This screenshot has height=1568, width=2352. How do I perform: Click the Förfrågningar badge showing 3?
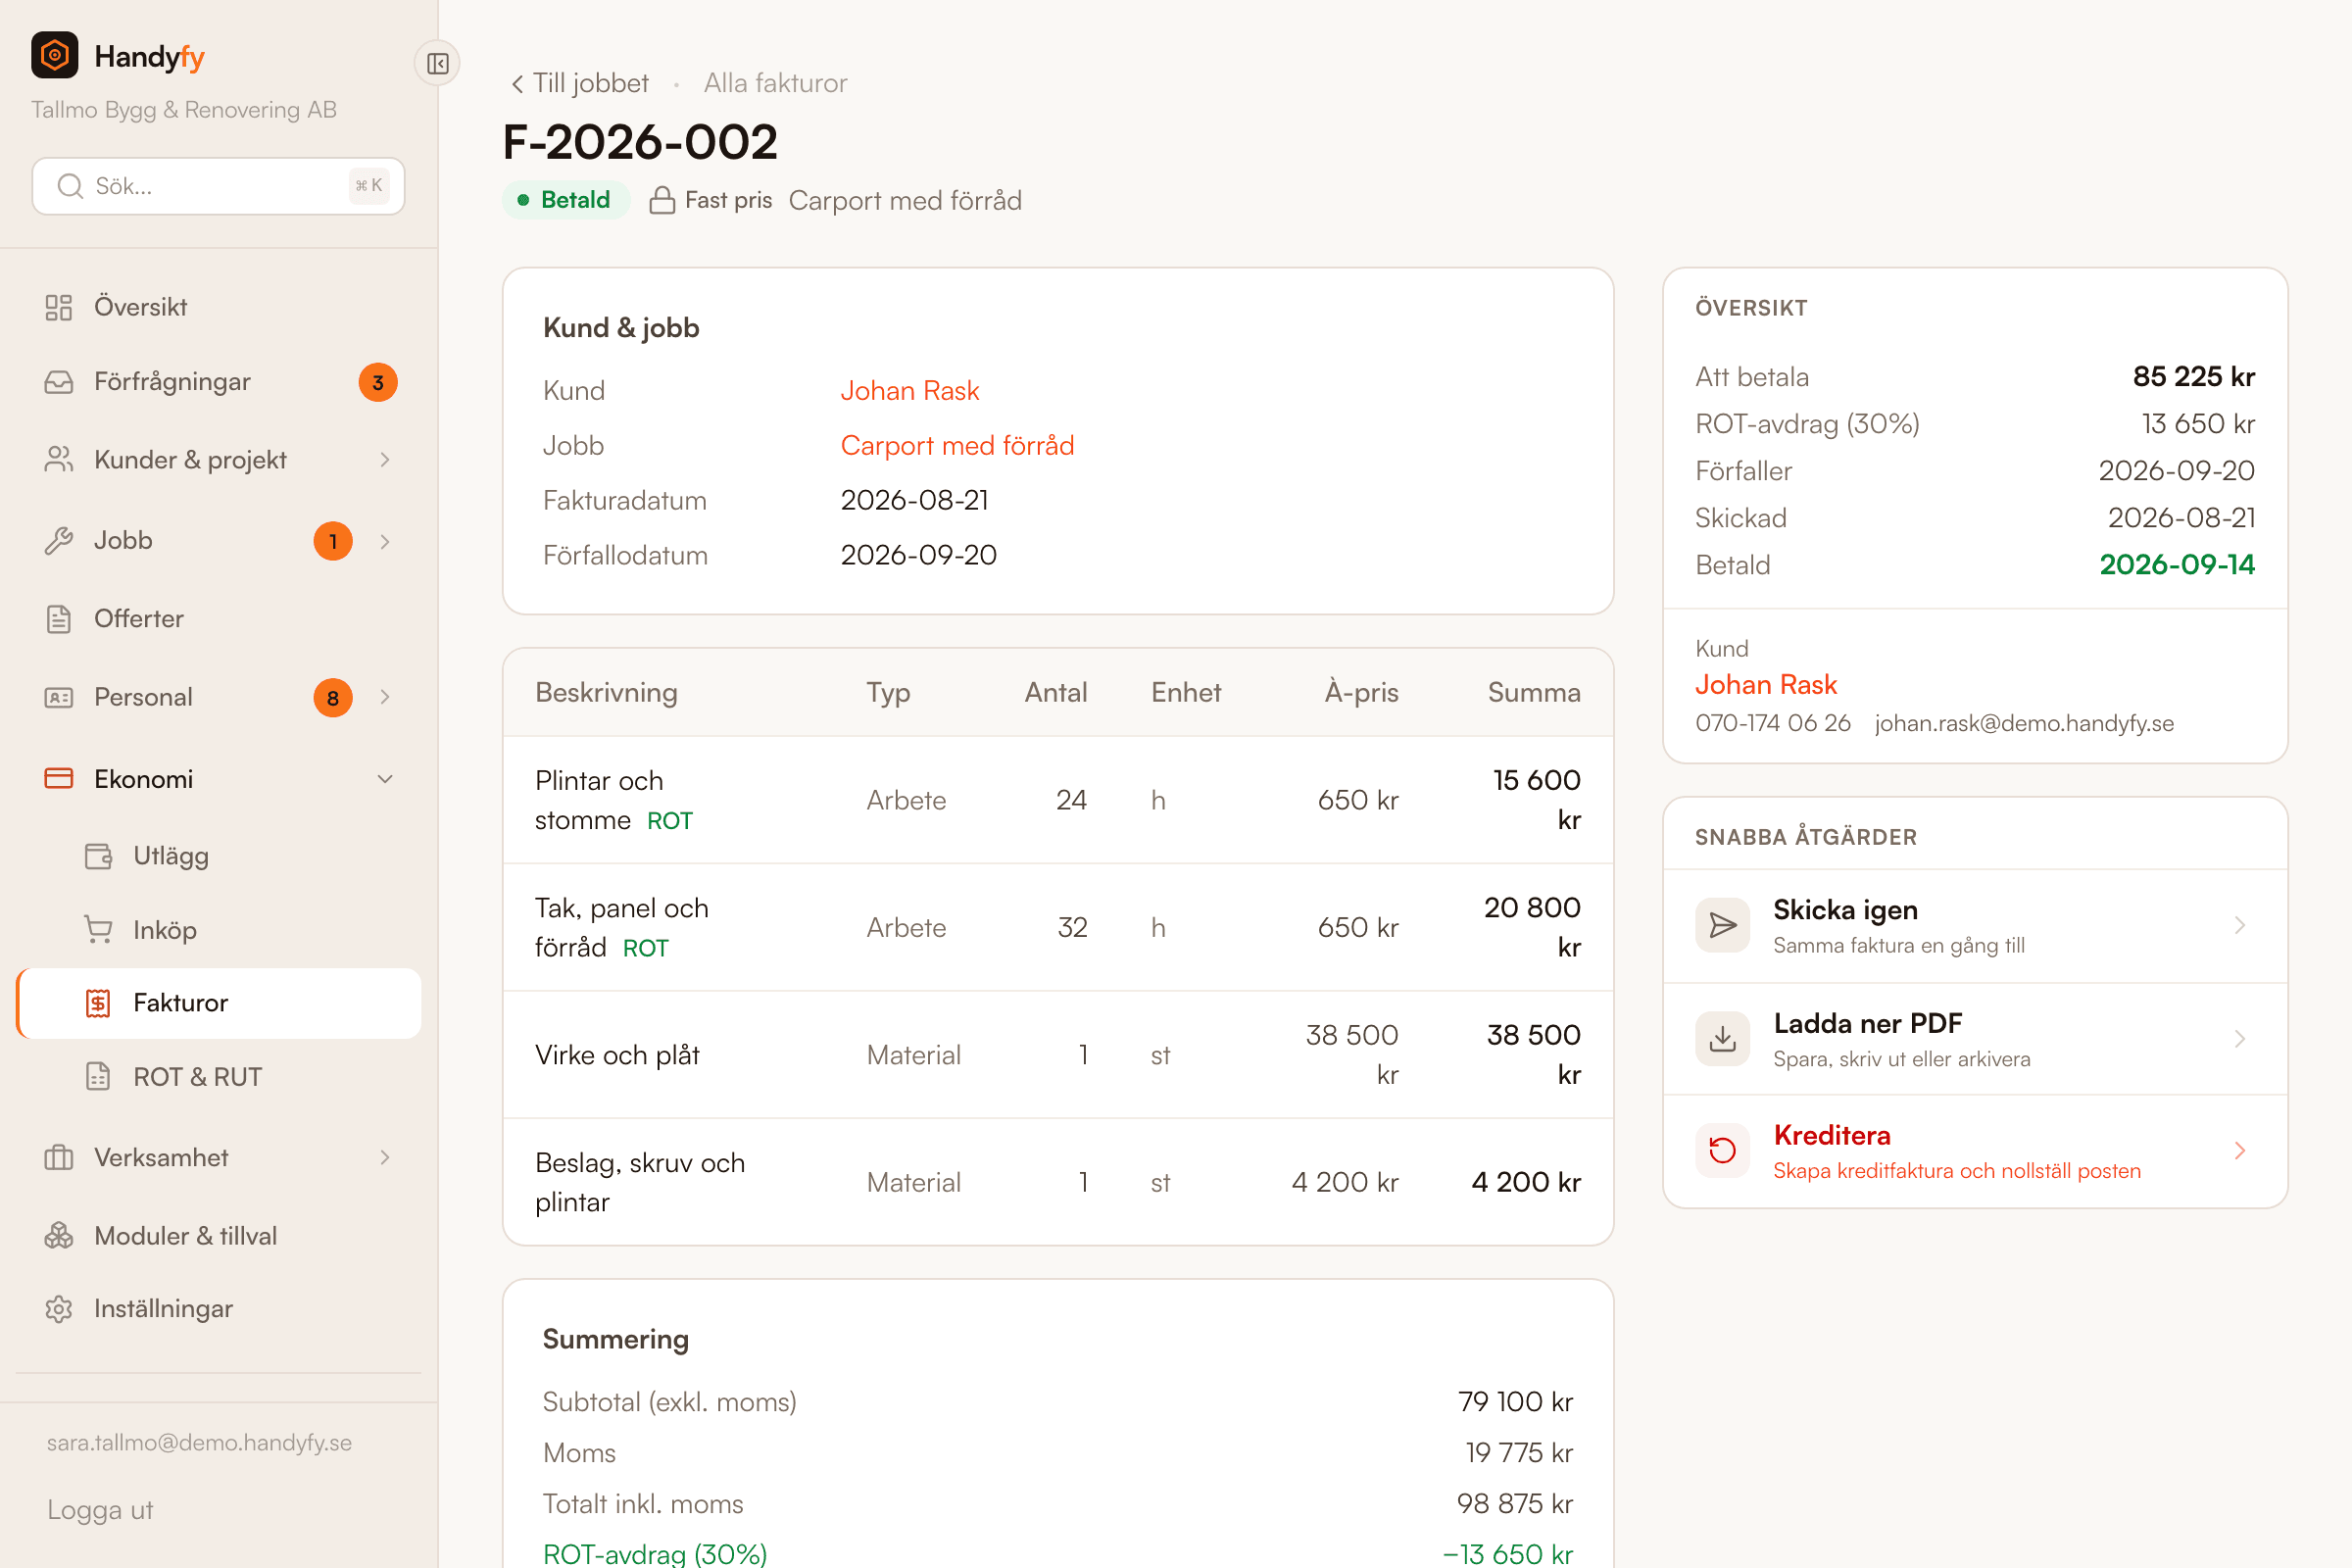tap(378, 382)
